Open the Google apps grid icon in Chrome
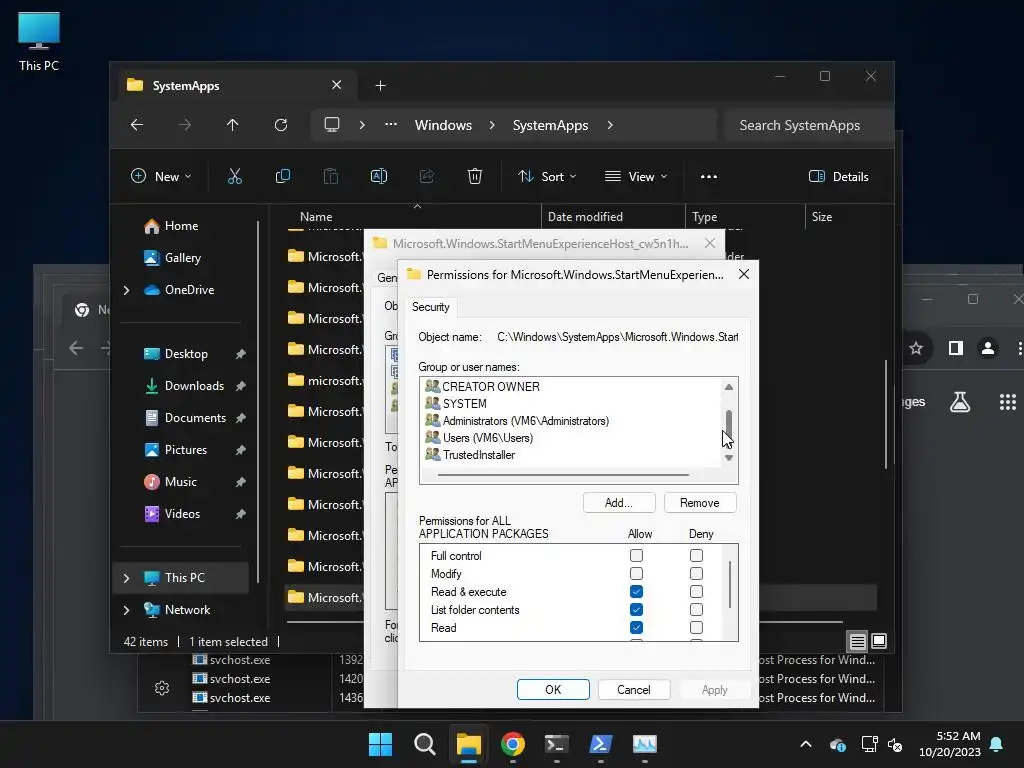Image resolution: width=1024 pixels, height=768 pixels. pos(1008,402)
